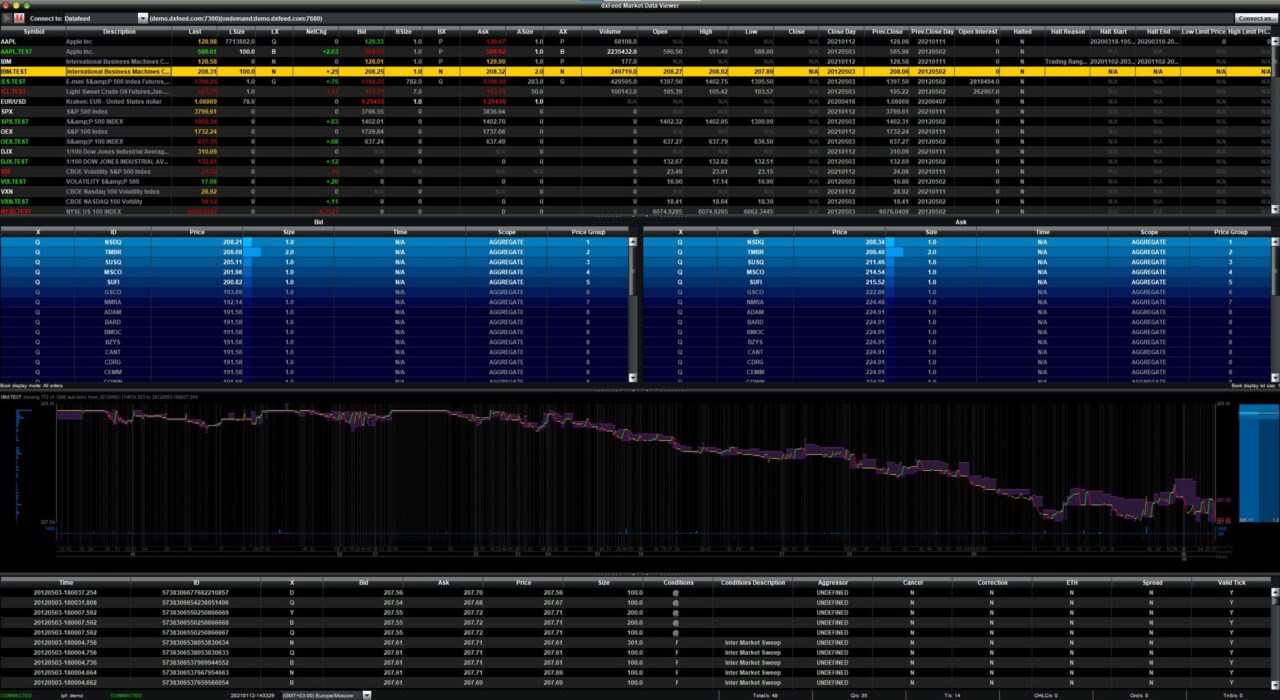Select the SPX symbol row
The width and height of the screenshot is (1280, 700).
click(x=635, y=112)
